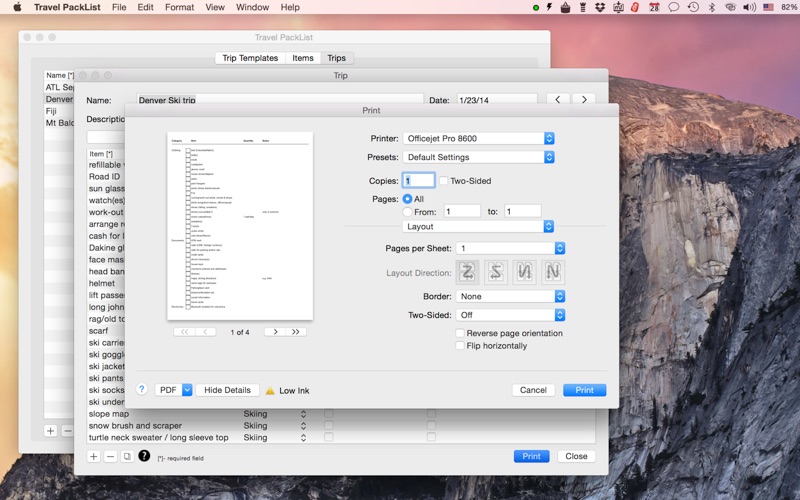Go to next trip in Trip window
The height and width of the screenshot is (500, 800).
[584, 99]
